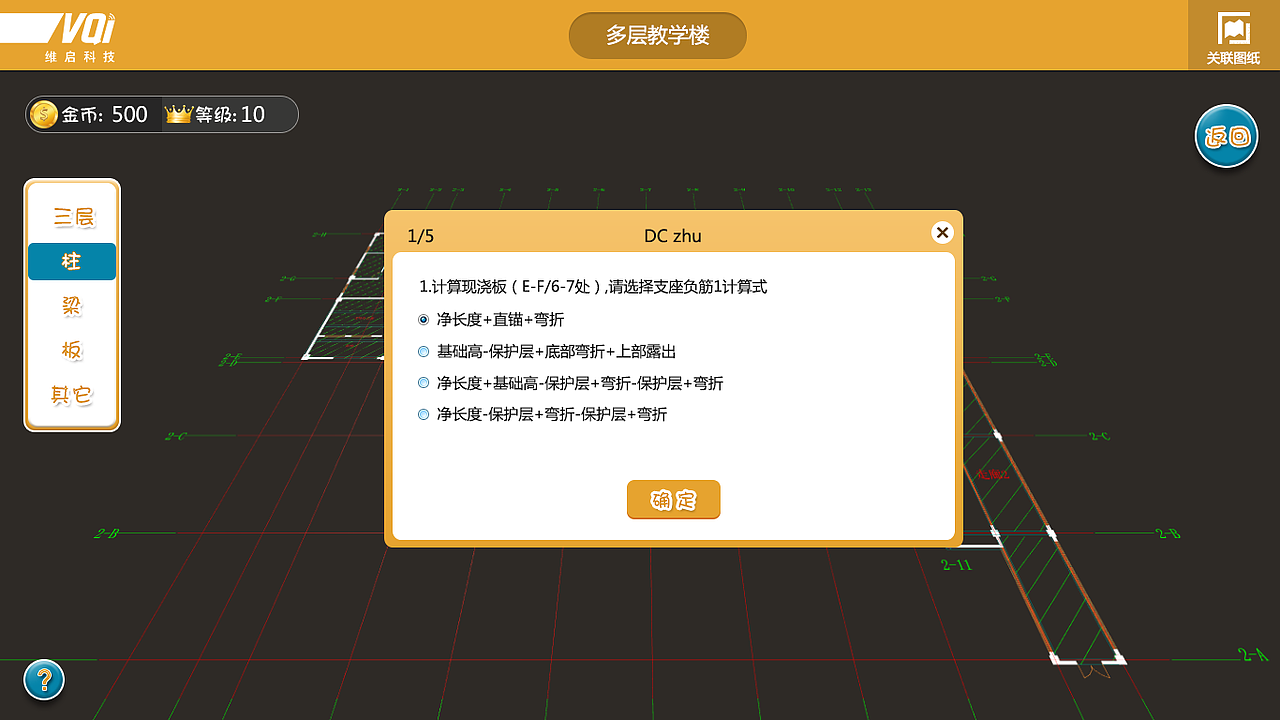Open the 关联图纸 linked drawings icon
The width and height of the screenshot is (1280, 720).
(x=1233, y=37)
